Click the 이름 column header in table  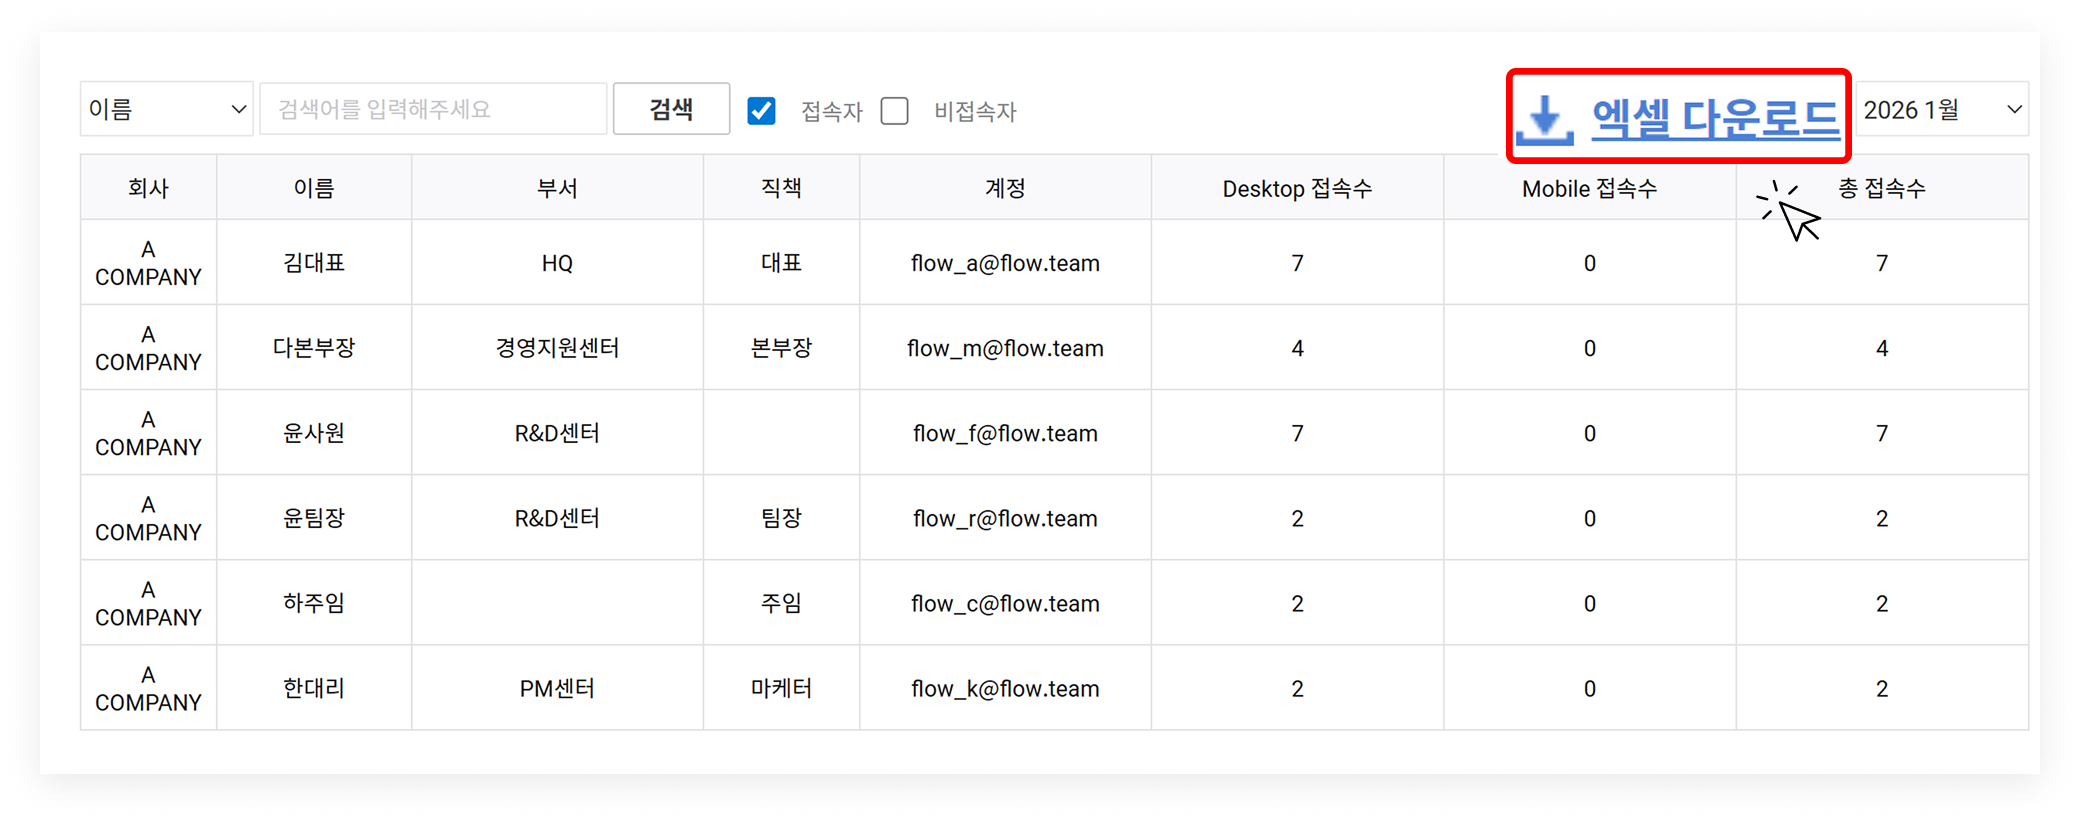pyautogui.click(x=314, y=188)
